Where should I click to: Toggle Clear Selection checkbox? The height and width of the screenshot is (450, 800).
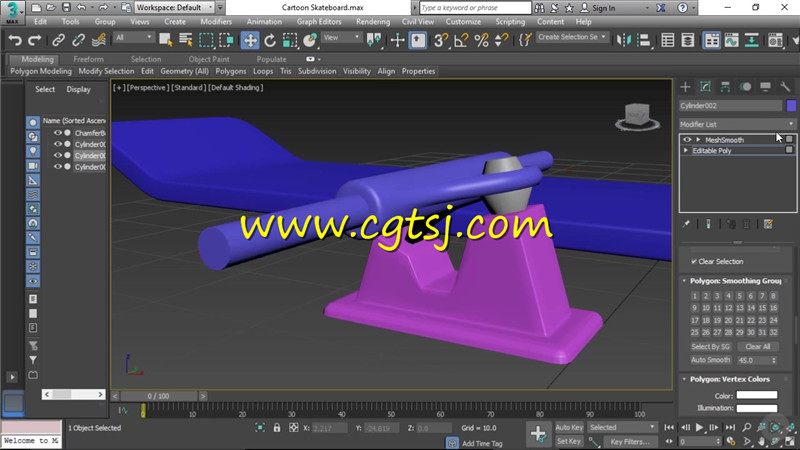[694, 261]
